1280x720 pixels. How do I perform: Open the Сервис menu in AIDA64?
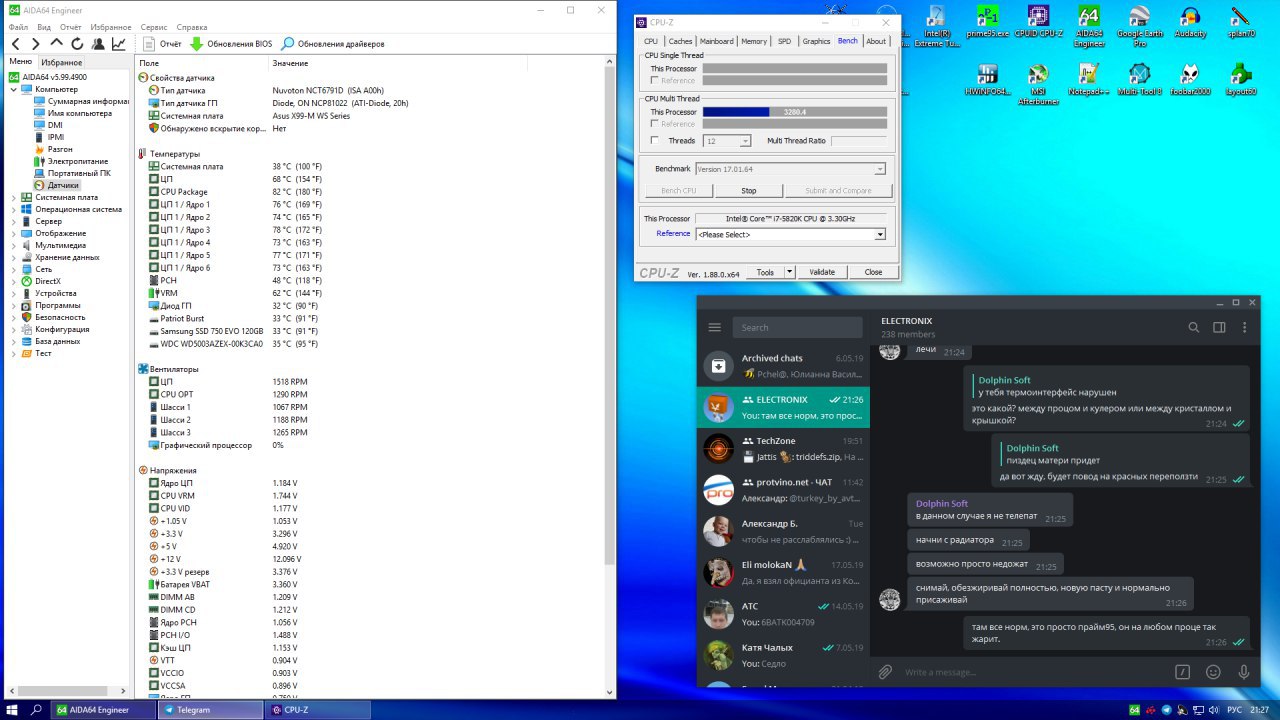point(154,27)
